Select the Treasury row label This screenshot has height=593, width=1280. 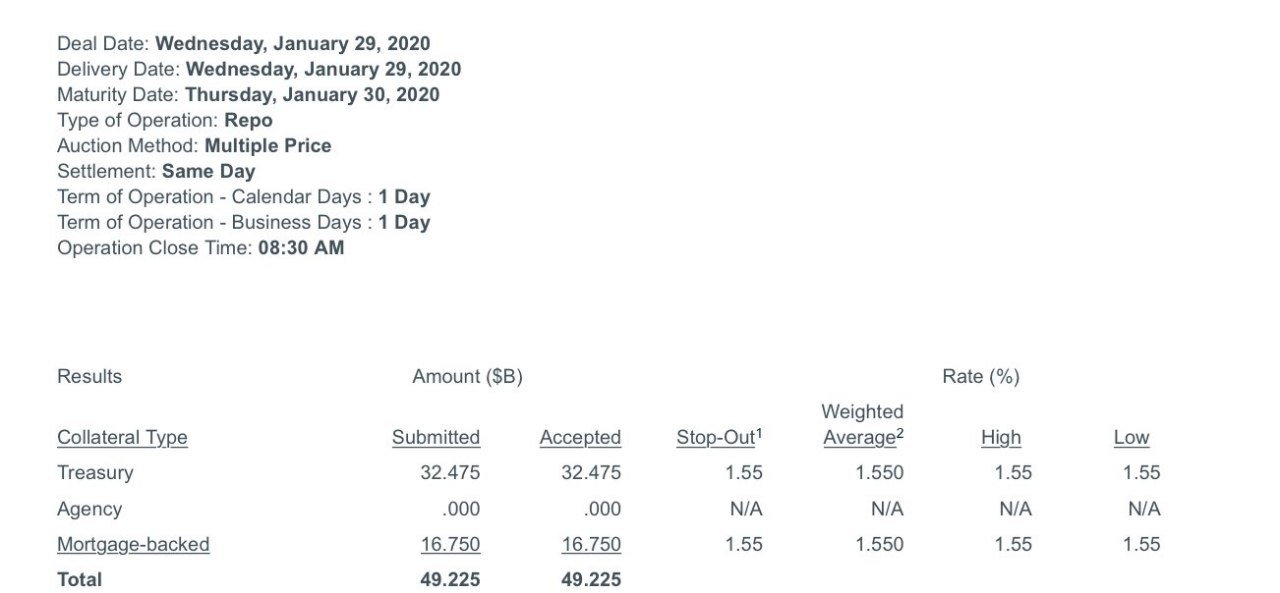[95, 472]
